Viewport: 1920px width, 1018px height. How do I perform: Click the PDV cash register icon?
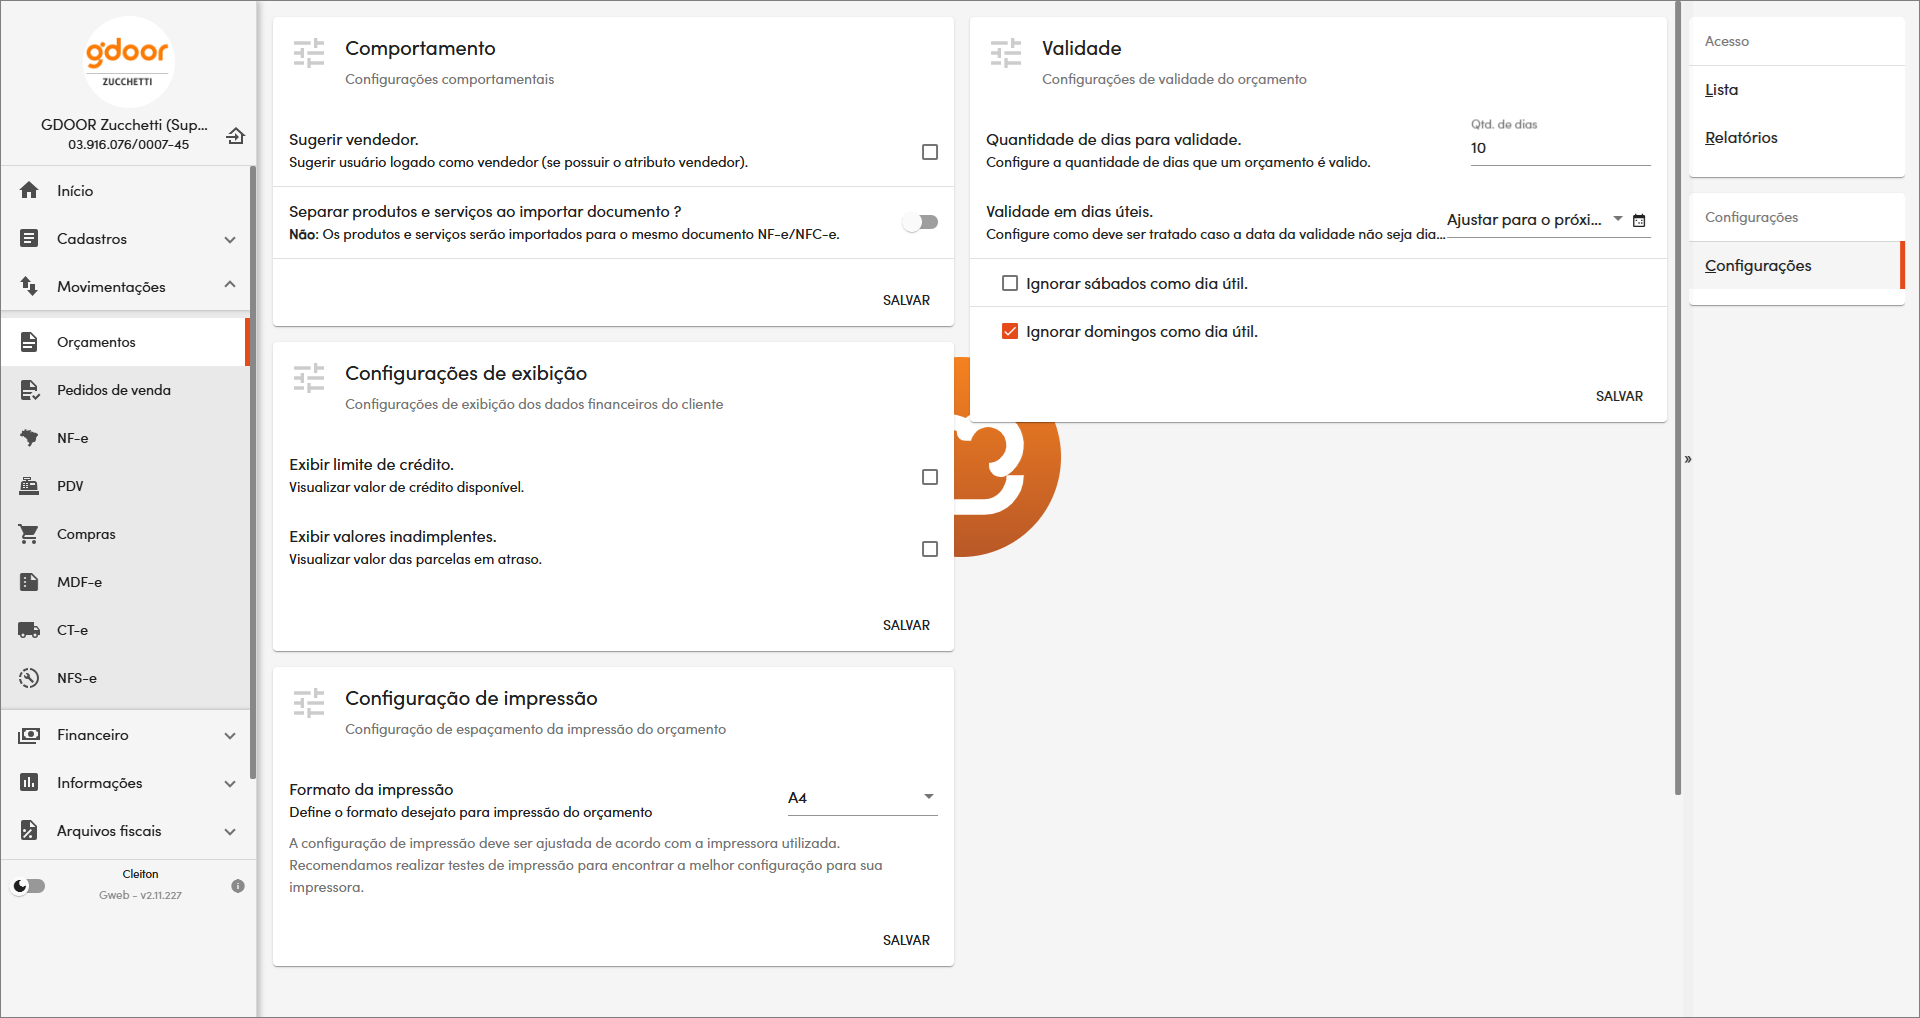point(29,486)
